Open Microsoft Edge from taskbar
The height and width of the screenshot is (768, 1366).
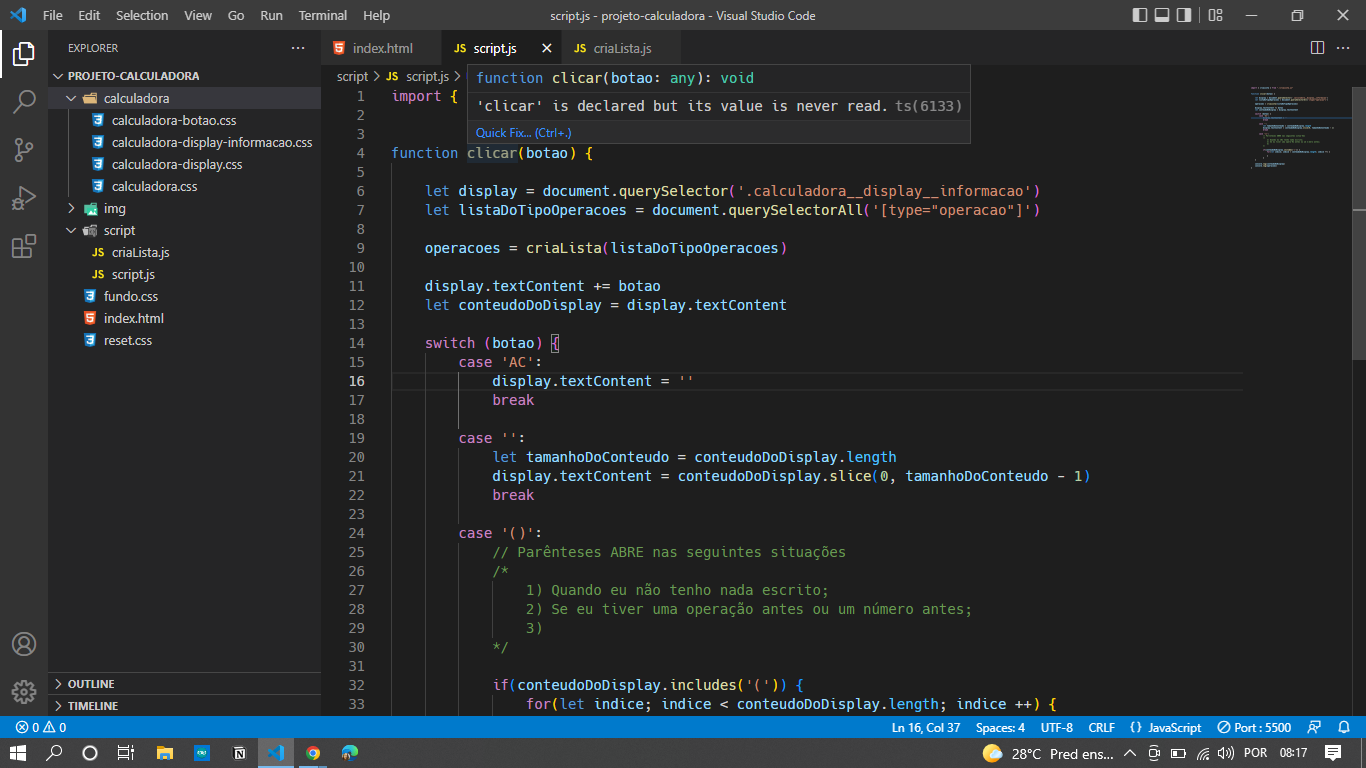(350, 753)
